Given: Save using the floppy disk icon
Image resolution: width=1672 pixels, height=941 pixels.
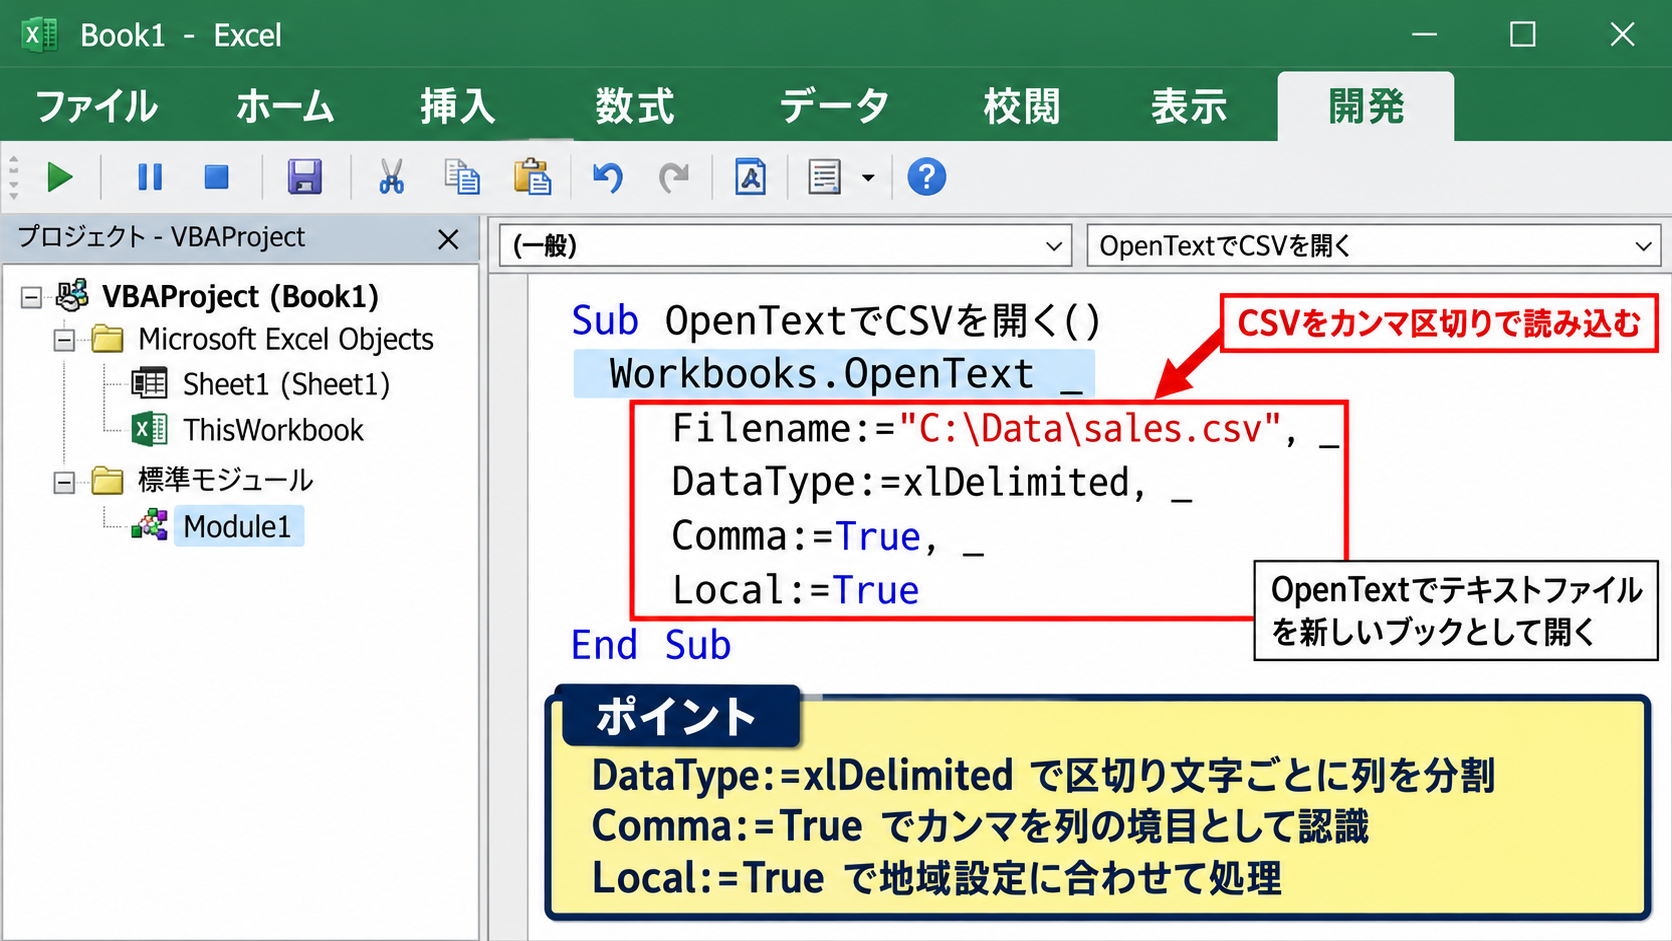Looking at the screenshot, I should 305,178.
